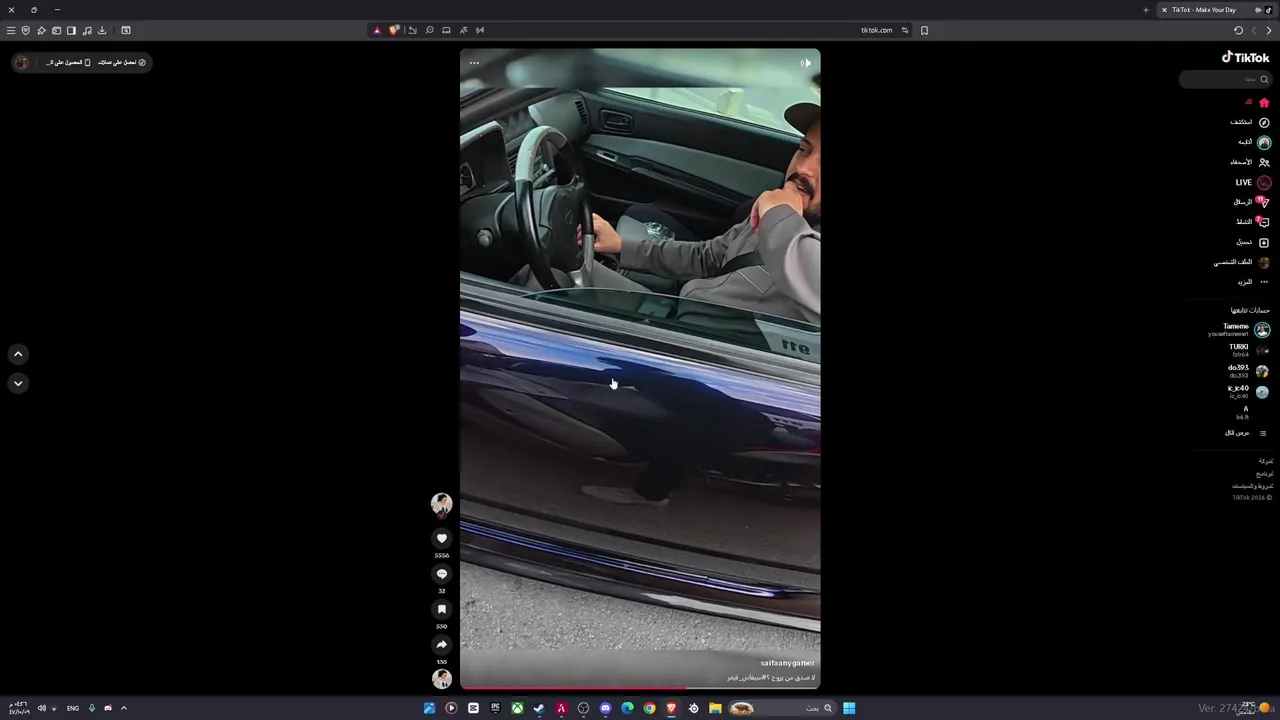Open Discord from the taskbar
The image size is (1280, 720).
click(605, 708)
